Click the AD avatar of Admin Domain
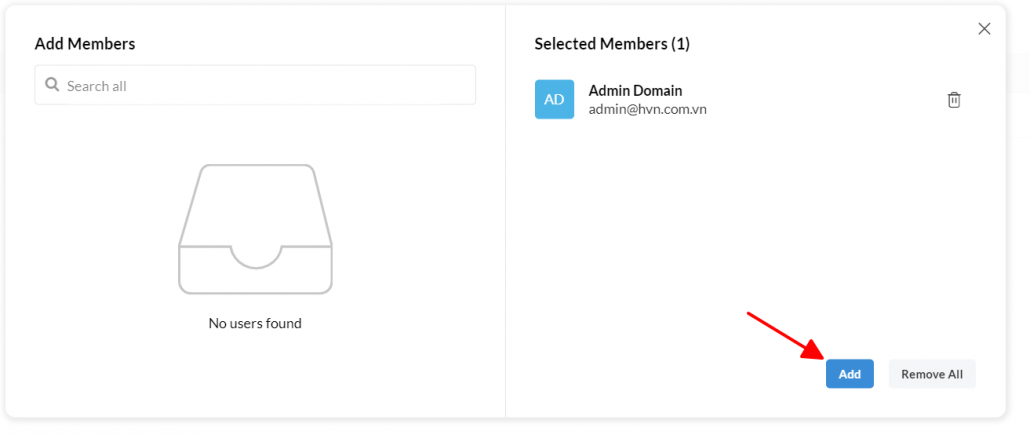Image resolution: width=1030 pixels, height=435 pixels. (554, 99)
